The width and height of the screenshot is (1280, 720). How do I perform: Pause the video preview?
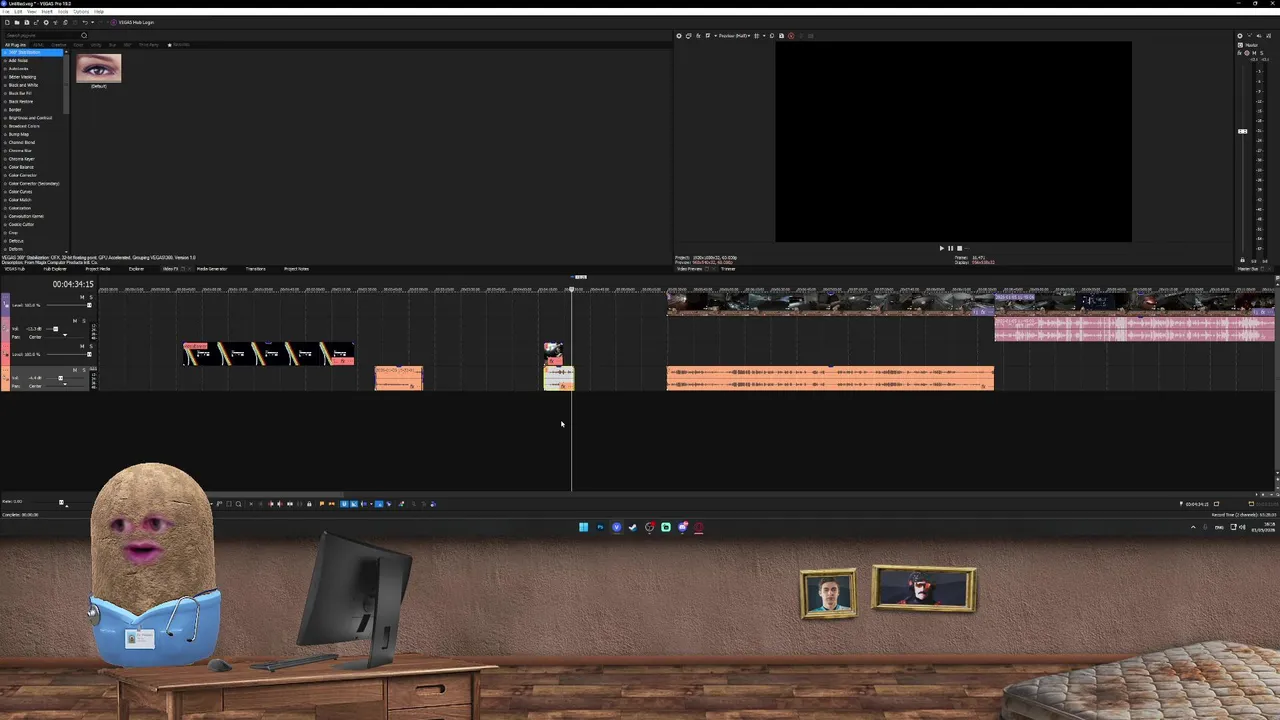click(x=950, y=248)
